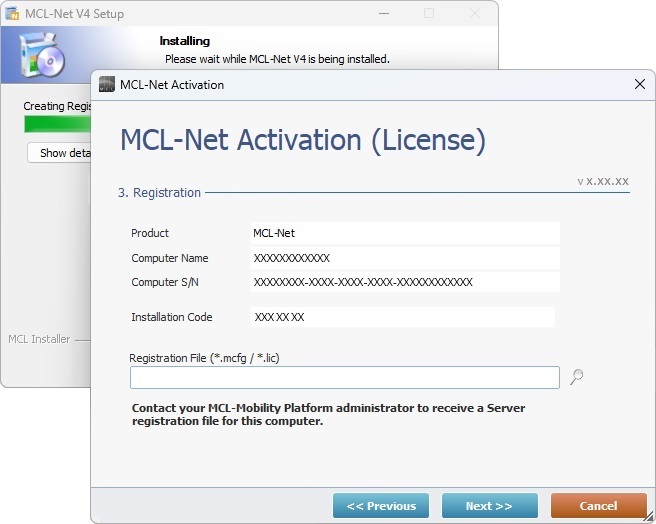Select the Computer S/N value field
656x524 pixels.
coord(405,282)
